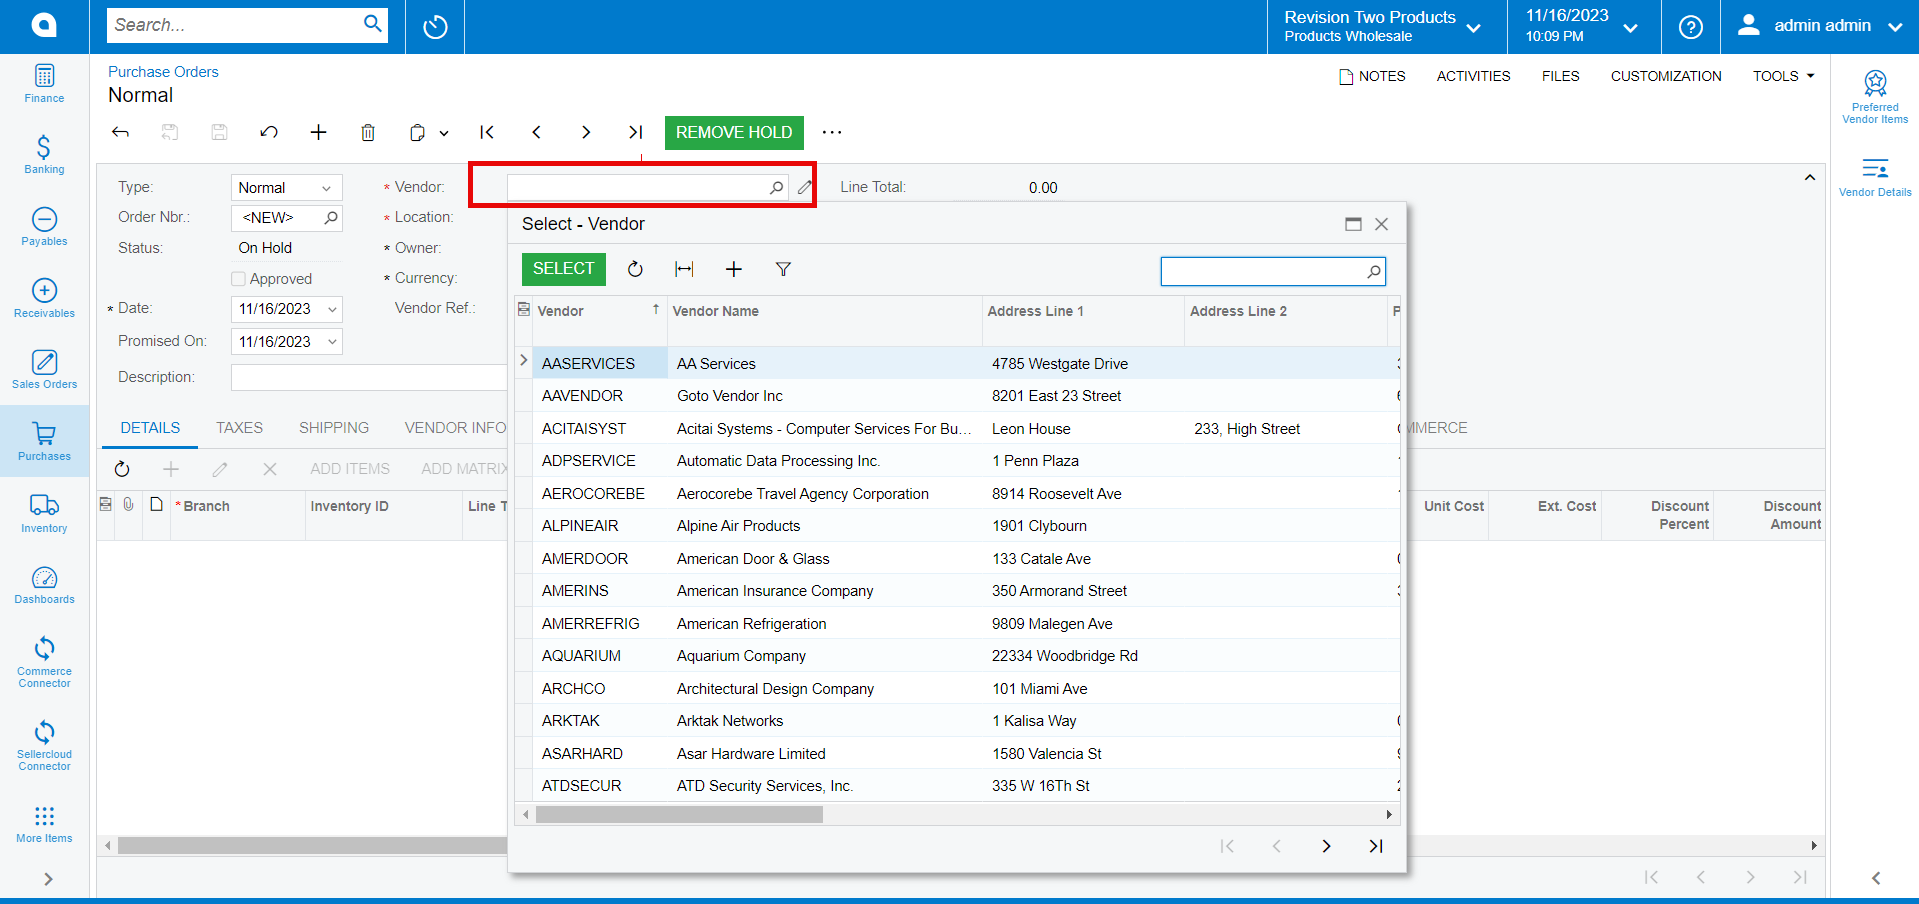
Task: Open More Items menu in sidebar
Action: (x=44, y=825)
